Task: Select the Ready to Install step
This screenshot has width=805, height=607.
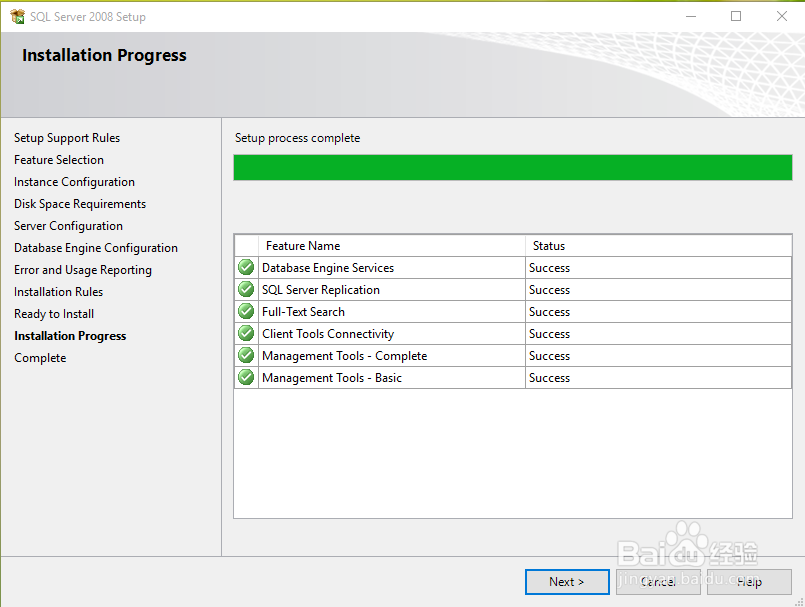Action: 54,314
